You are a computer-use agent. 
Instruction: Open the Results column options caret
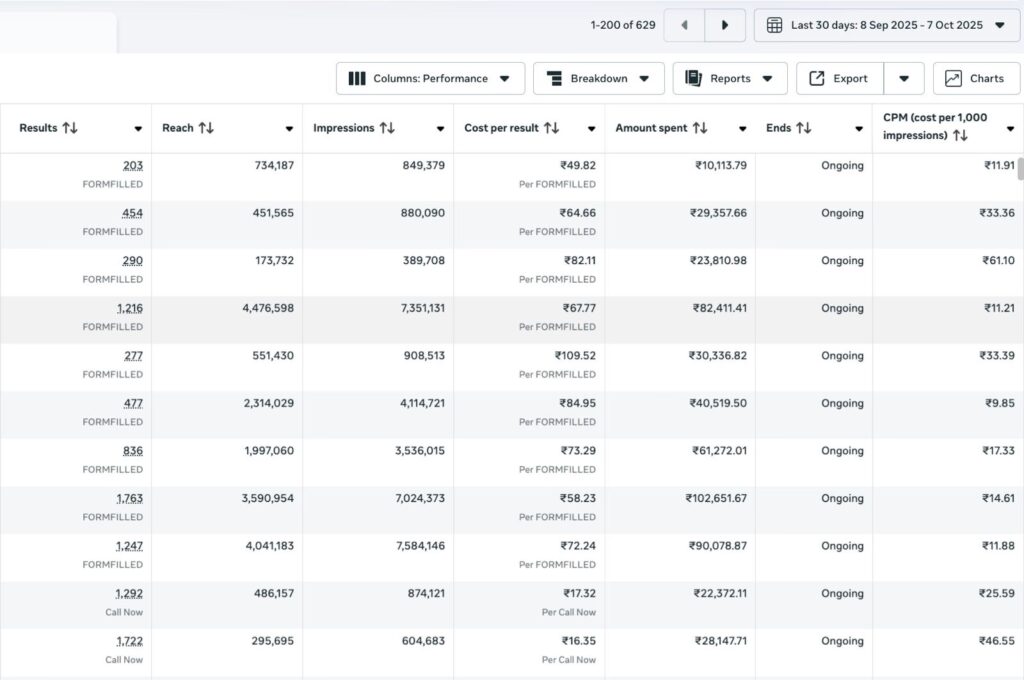138,129
